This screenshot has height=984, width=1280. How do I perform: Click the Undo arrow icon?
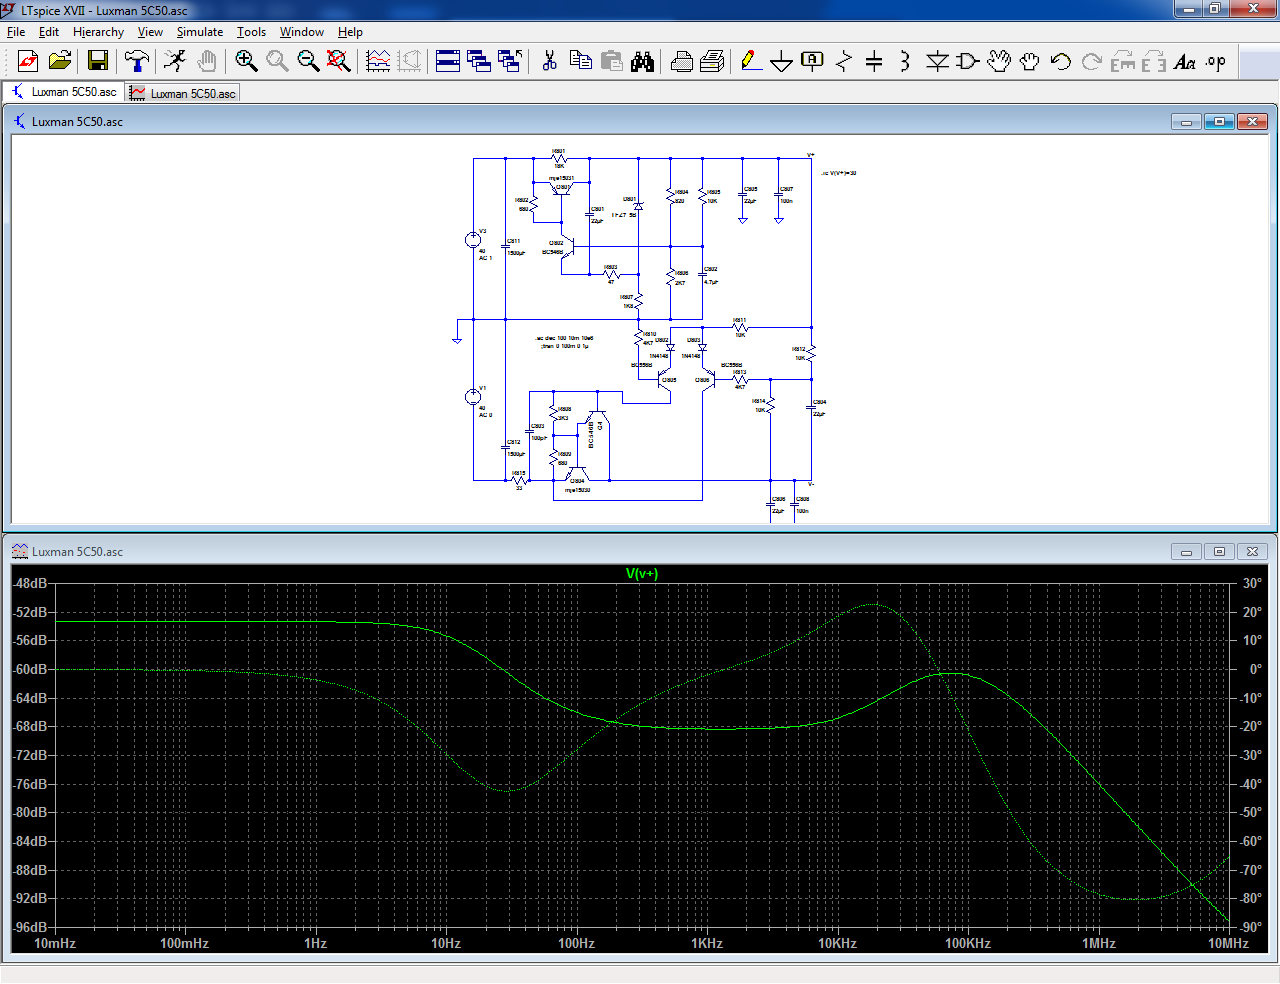1061,61
